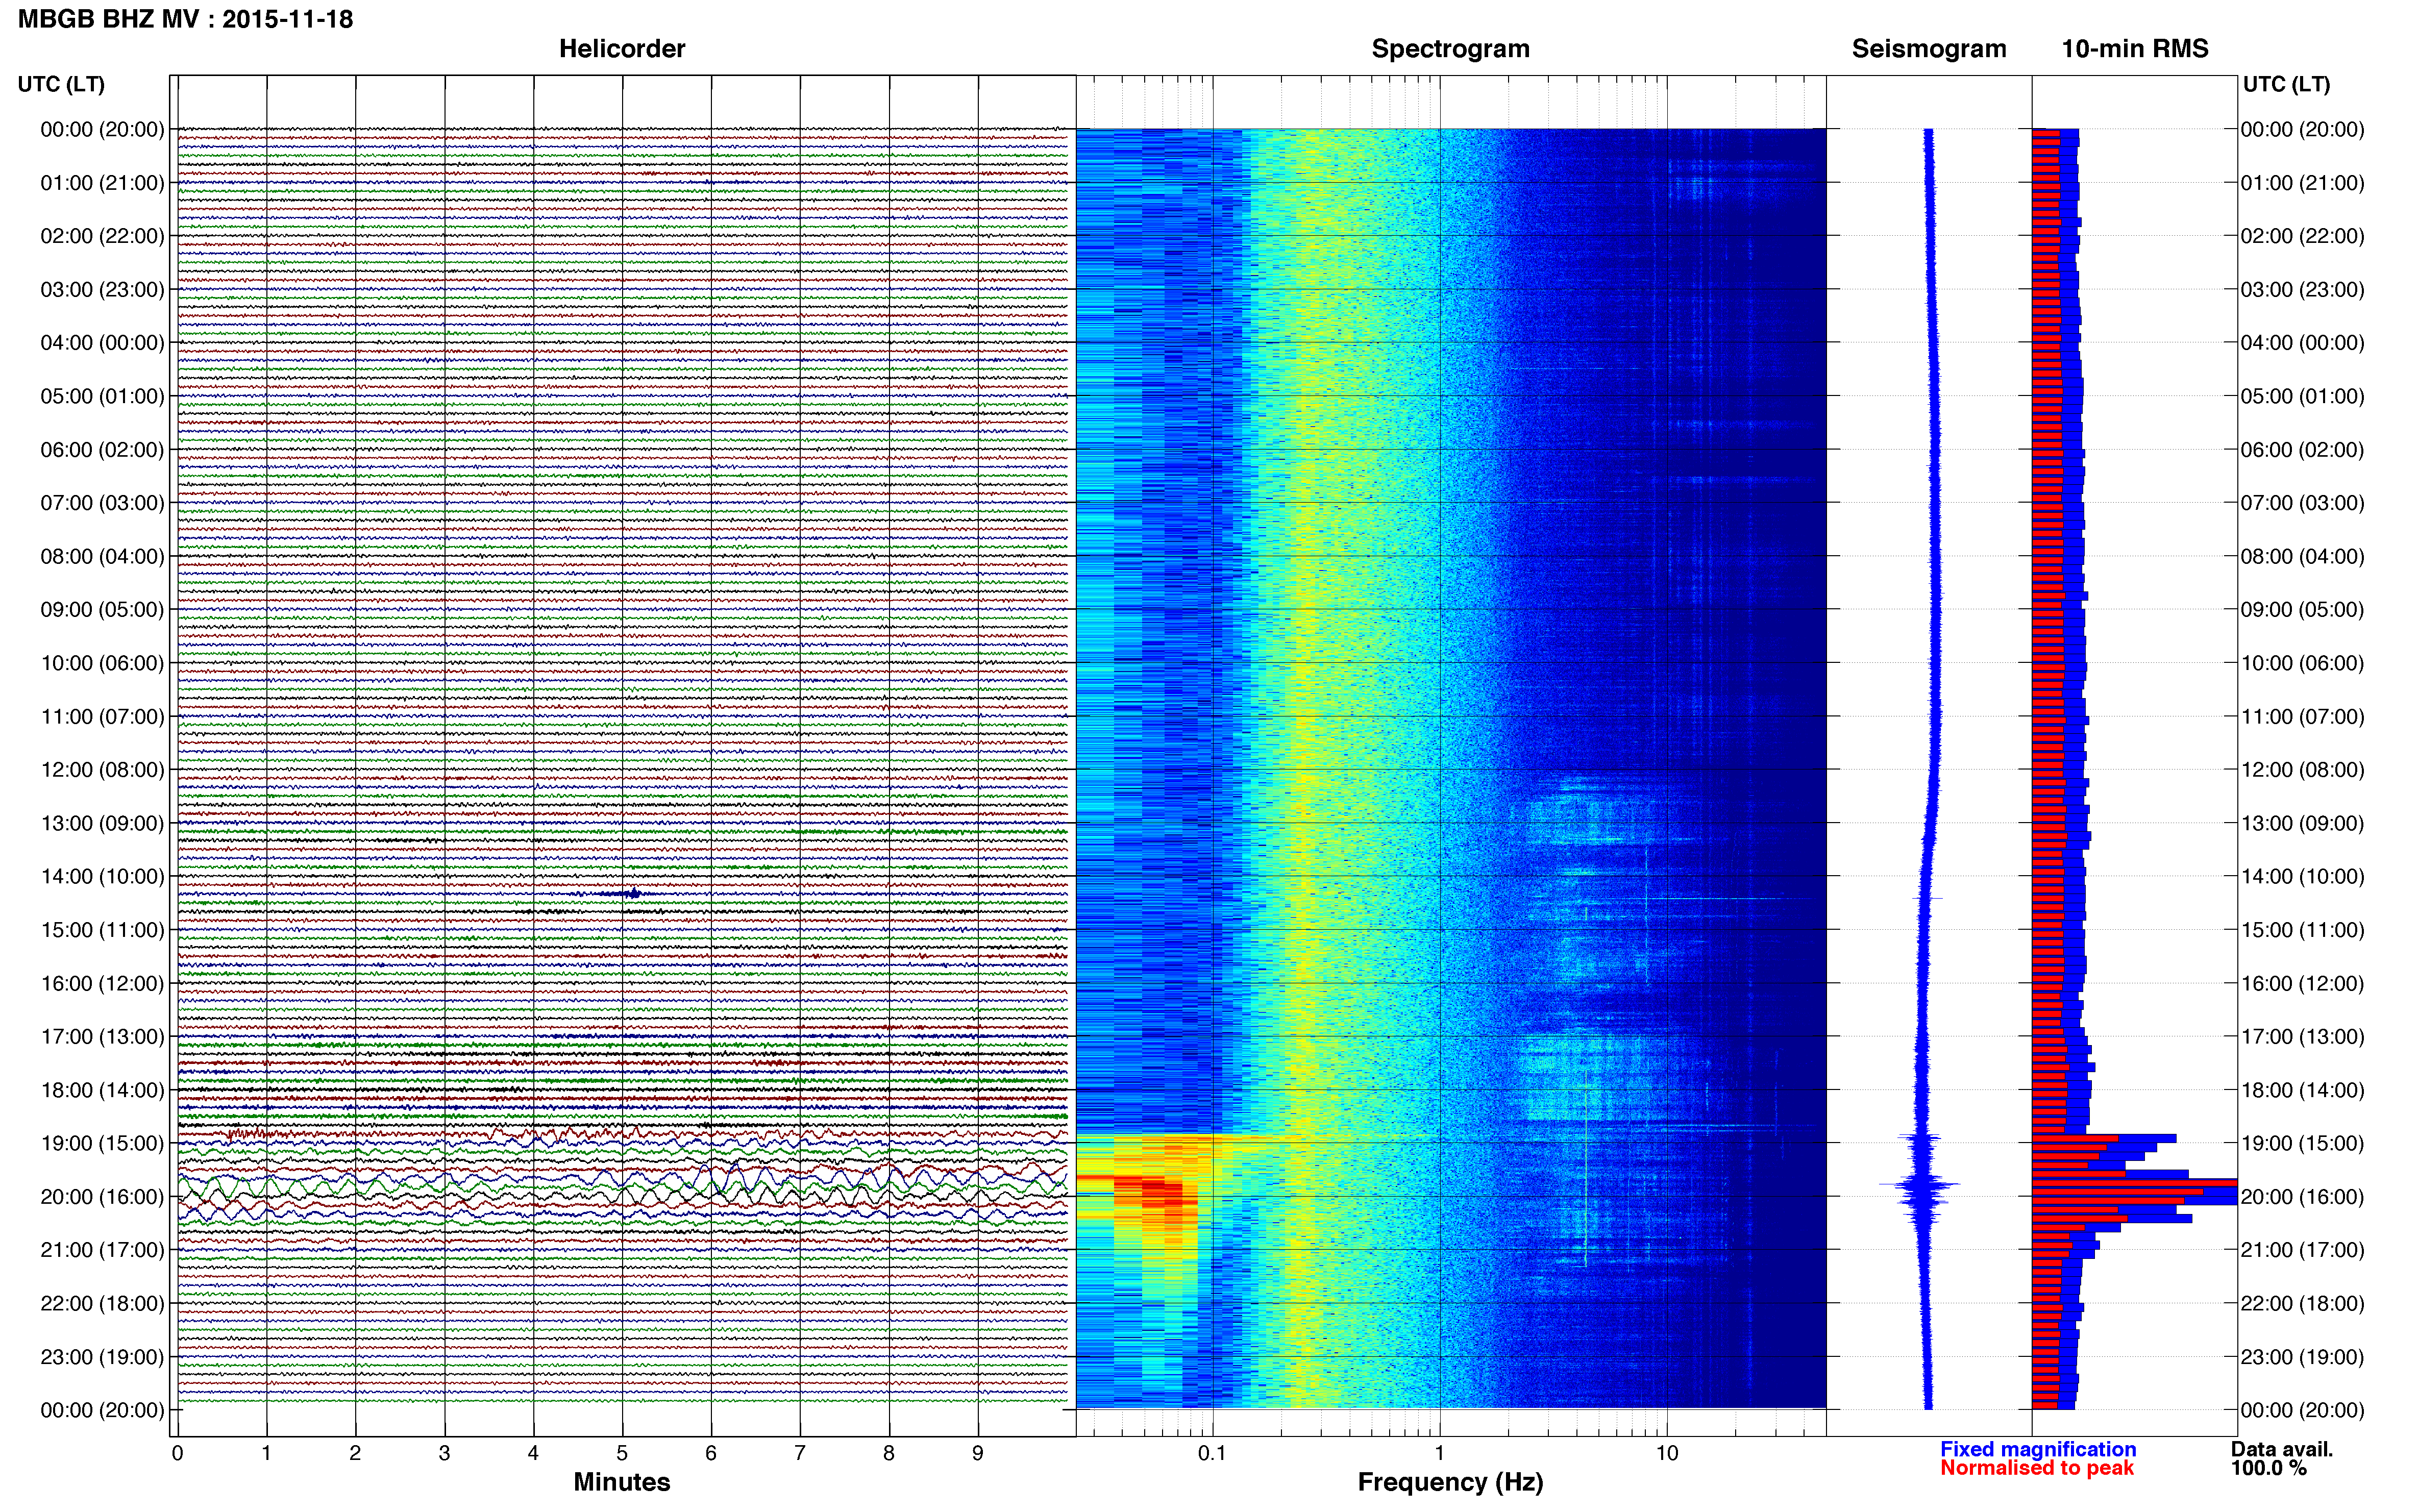Click the plot title 'MBGB BHZ MV : 2015-11-18'

185,19
